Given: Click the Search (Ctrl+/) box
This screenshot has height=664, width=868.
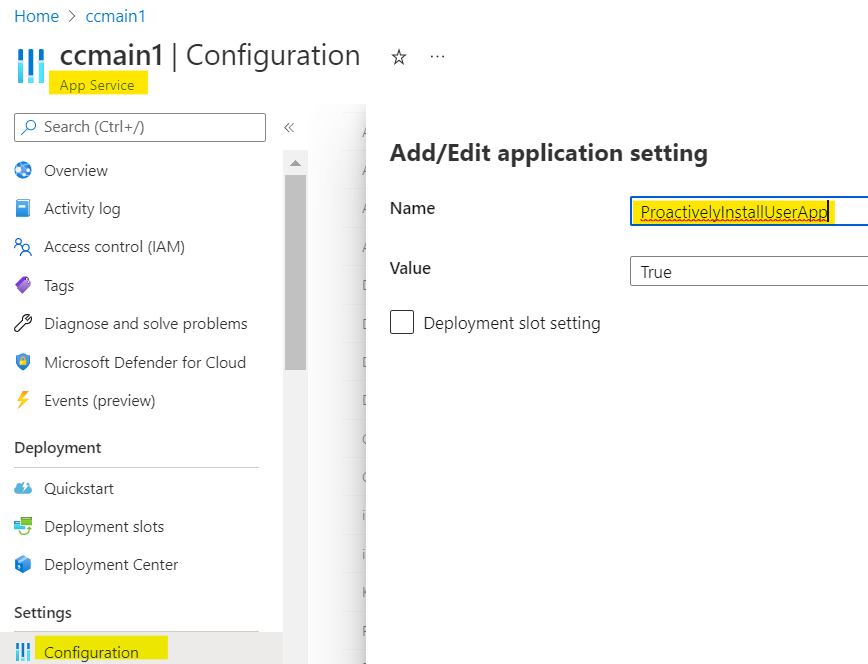Looking at the screenshot, I should click(x=139, y=127).
